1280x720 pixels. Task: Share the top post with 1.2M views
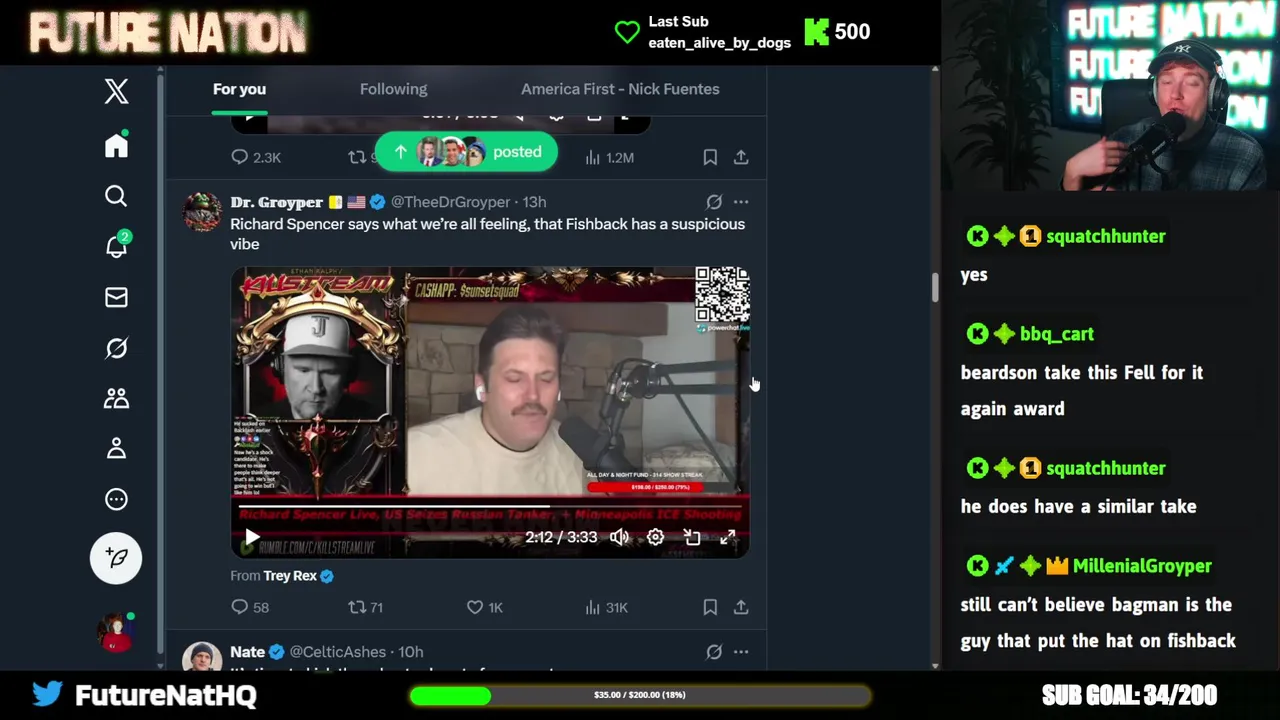tap(741, 157)
